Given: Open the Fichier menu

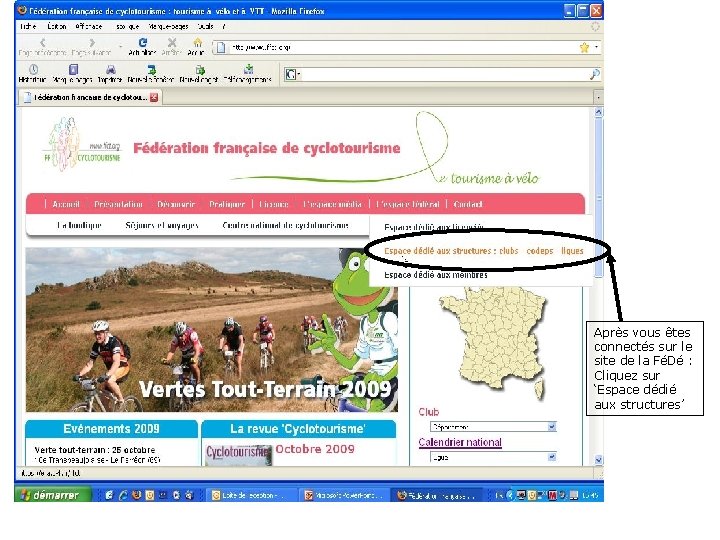Looking at the screenshot, I should point(28,26).
